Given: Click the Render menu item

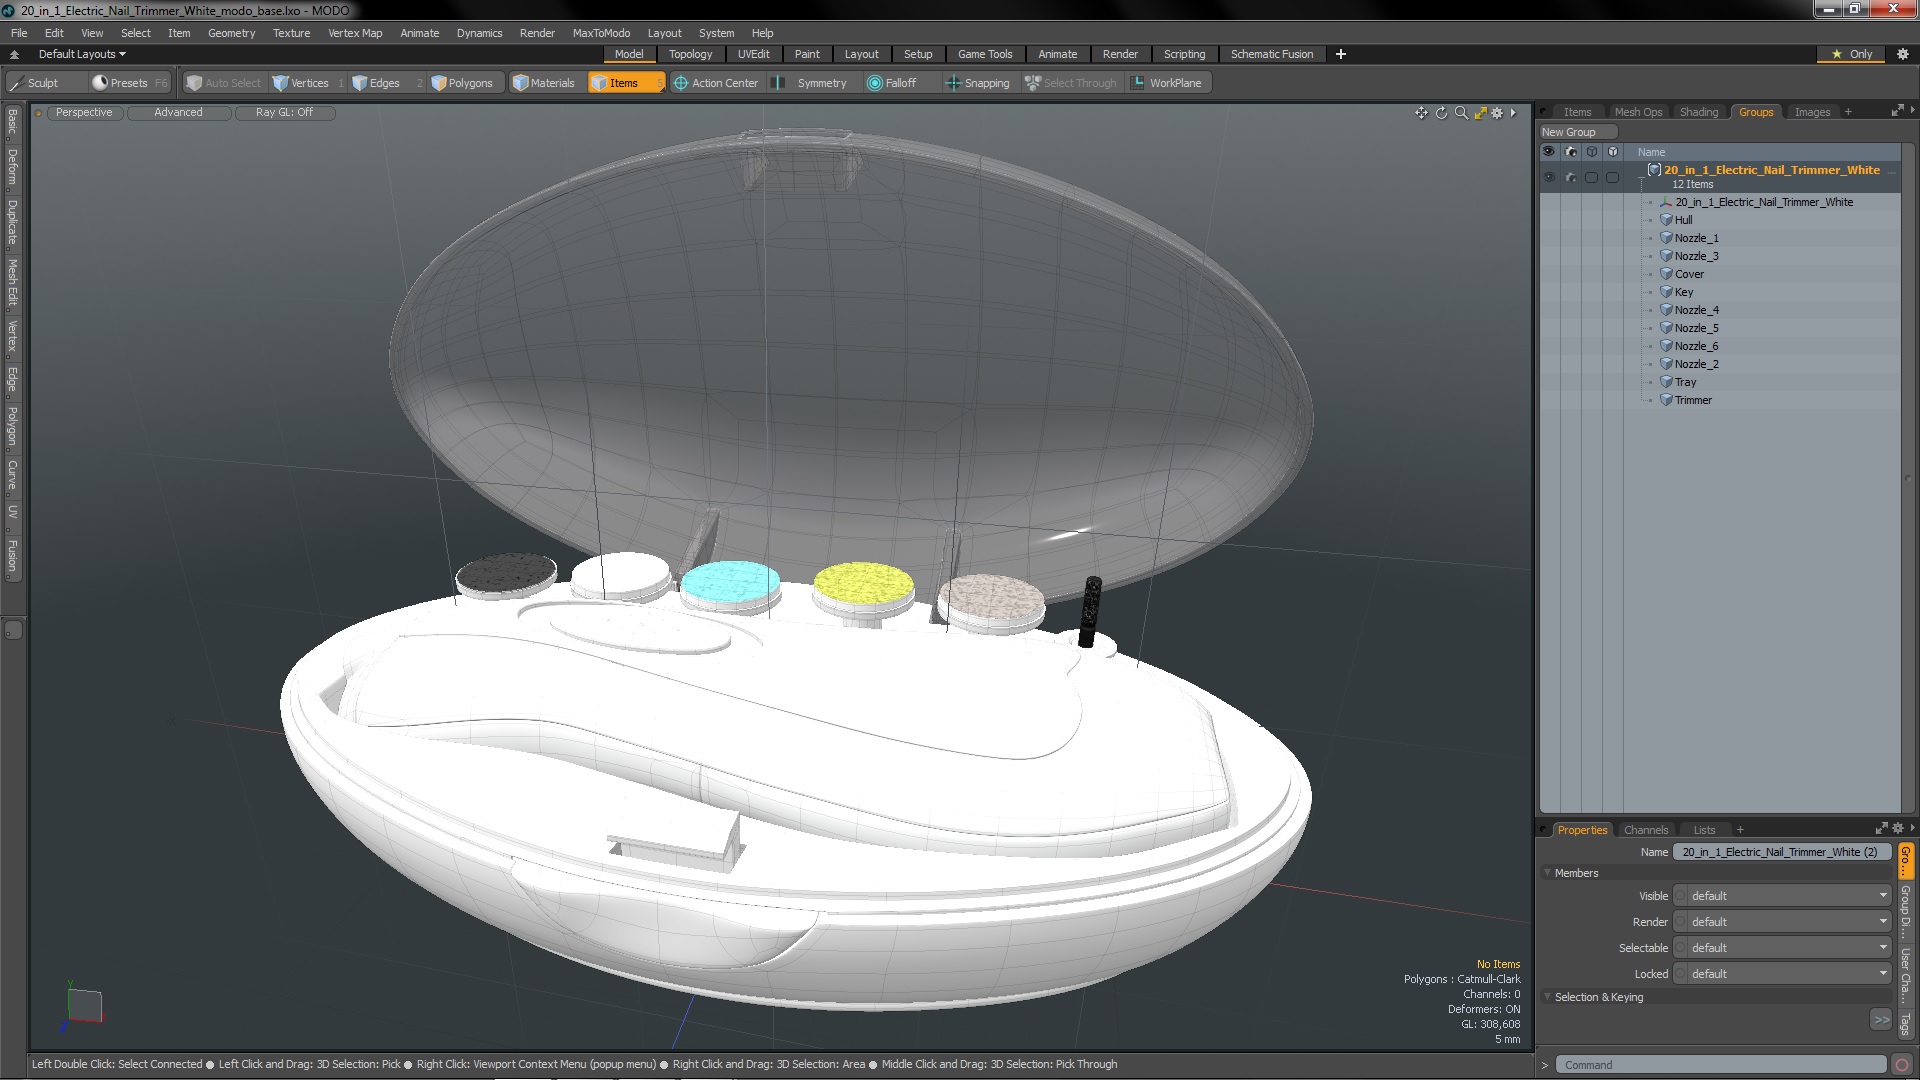Looking at the screenshot, I should [538, 32].
